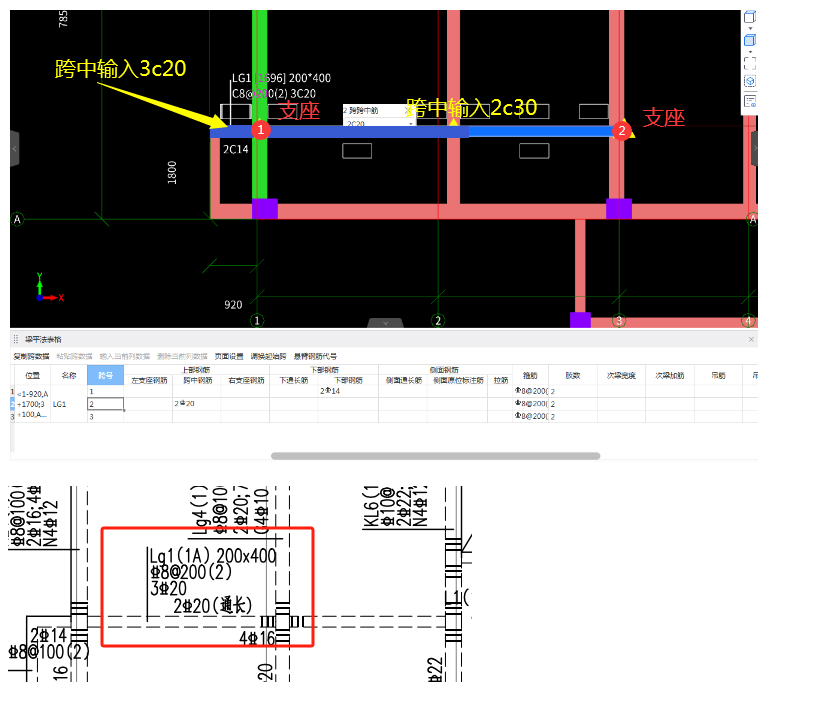Click the right support input box near axis 3

[593, 111]
